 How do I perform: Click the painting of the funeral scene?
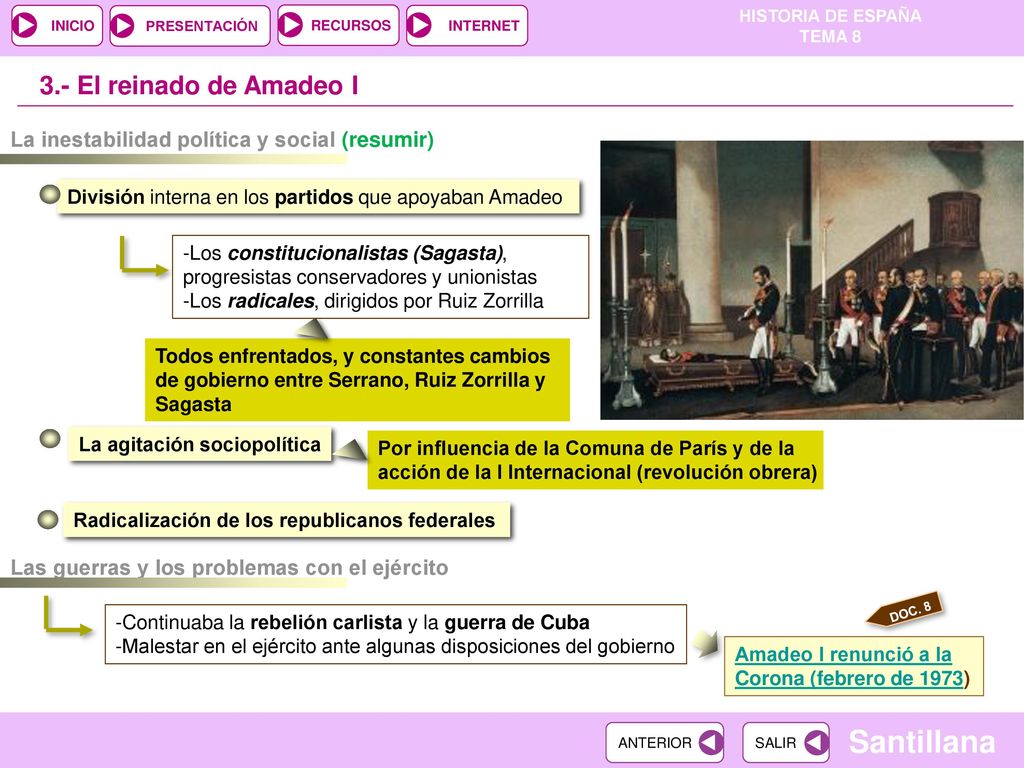pyautogui.click(x=812, y=280)
